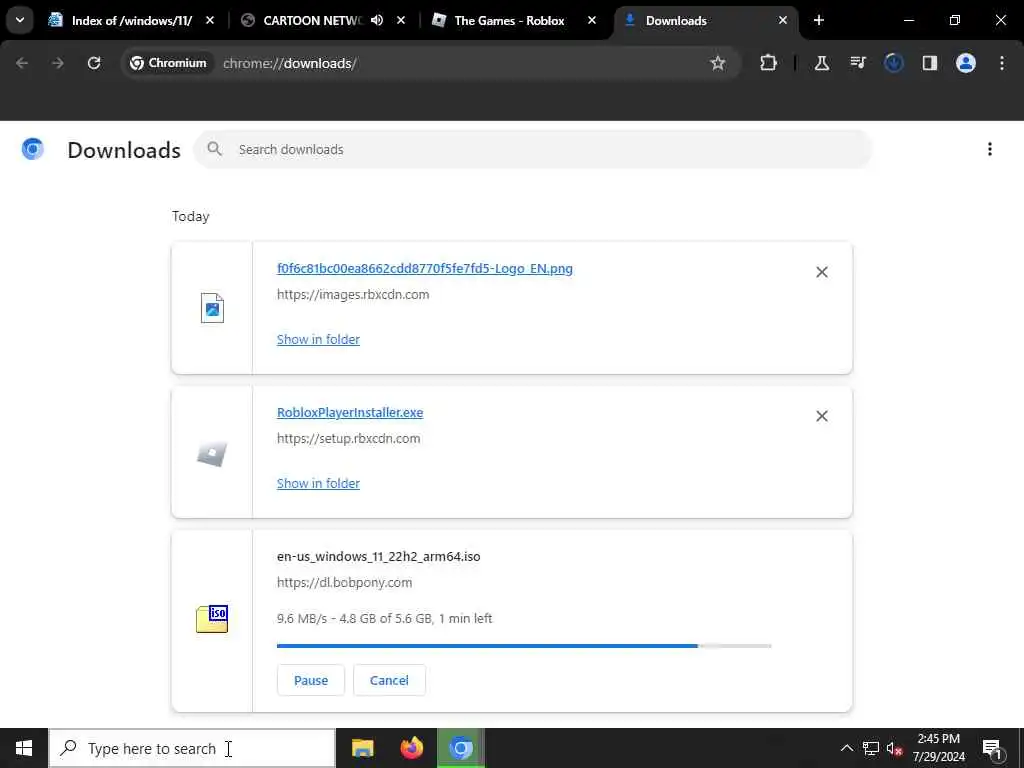Viewport: 1024px width, 768px height.
Task: Mute the CARTOON NETWORK tab audio icon
Action: pyautogui.click(x=377, y=21)
